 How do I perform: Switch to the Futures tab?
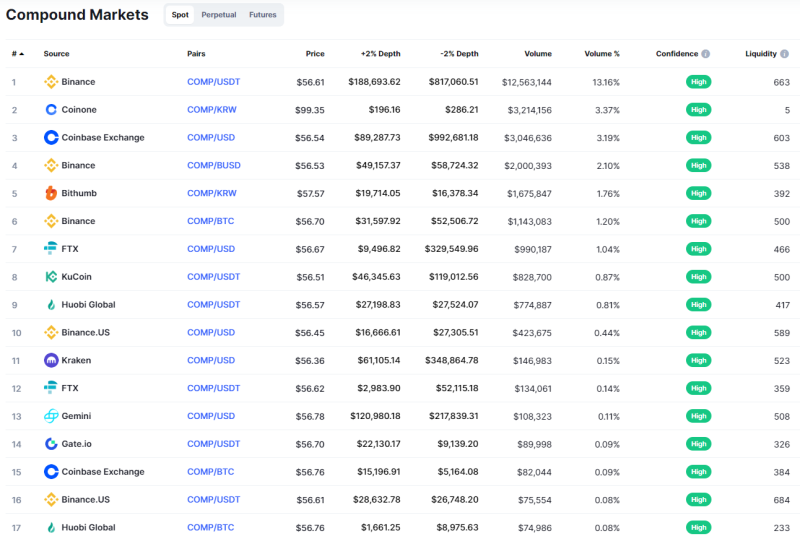tap(263, 15)
